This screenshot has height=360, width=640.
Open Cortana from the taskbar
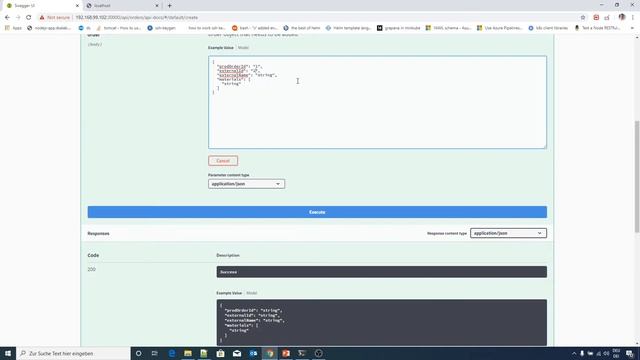pyautogui.click(x=139, y=353)
